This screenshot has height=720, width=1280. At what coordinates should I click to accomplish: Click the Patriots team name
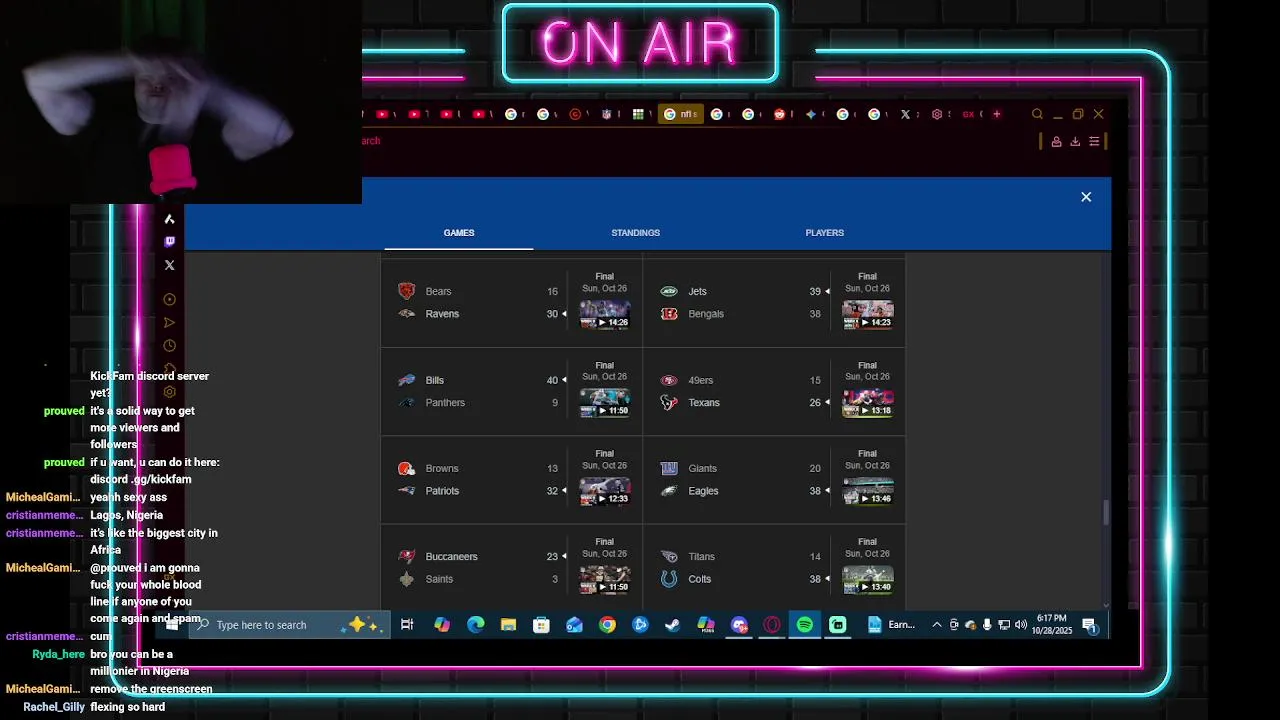click(442, 491)
